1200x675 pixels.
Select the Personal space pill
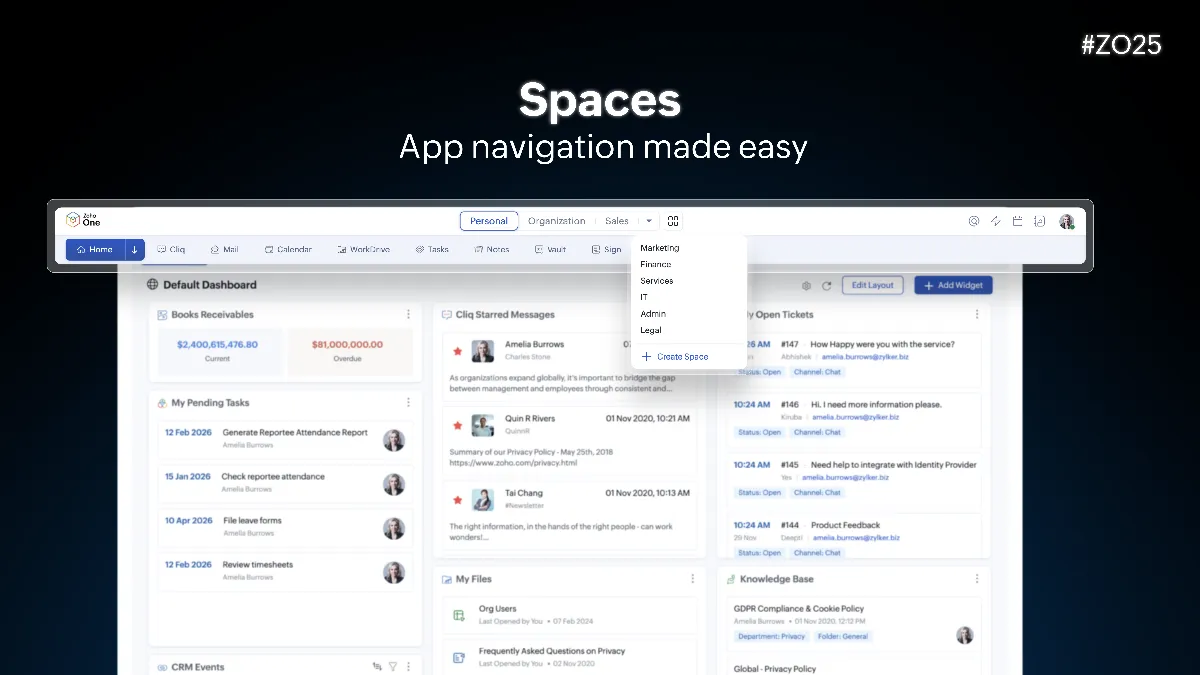coord(489,221)
